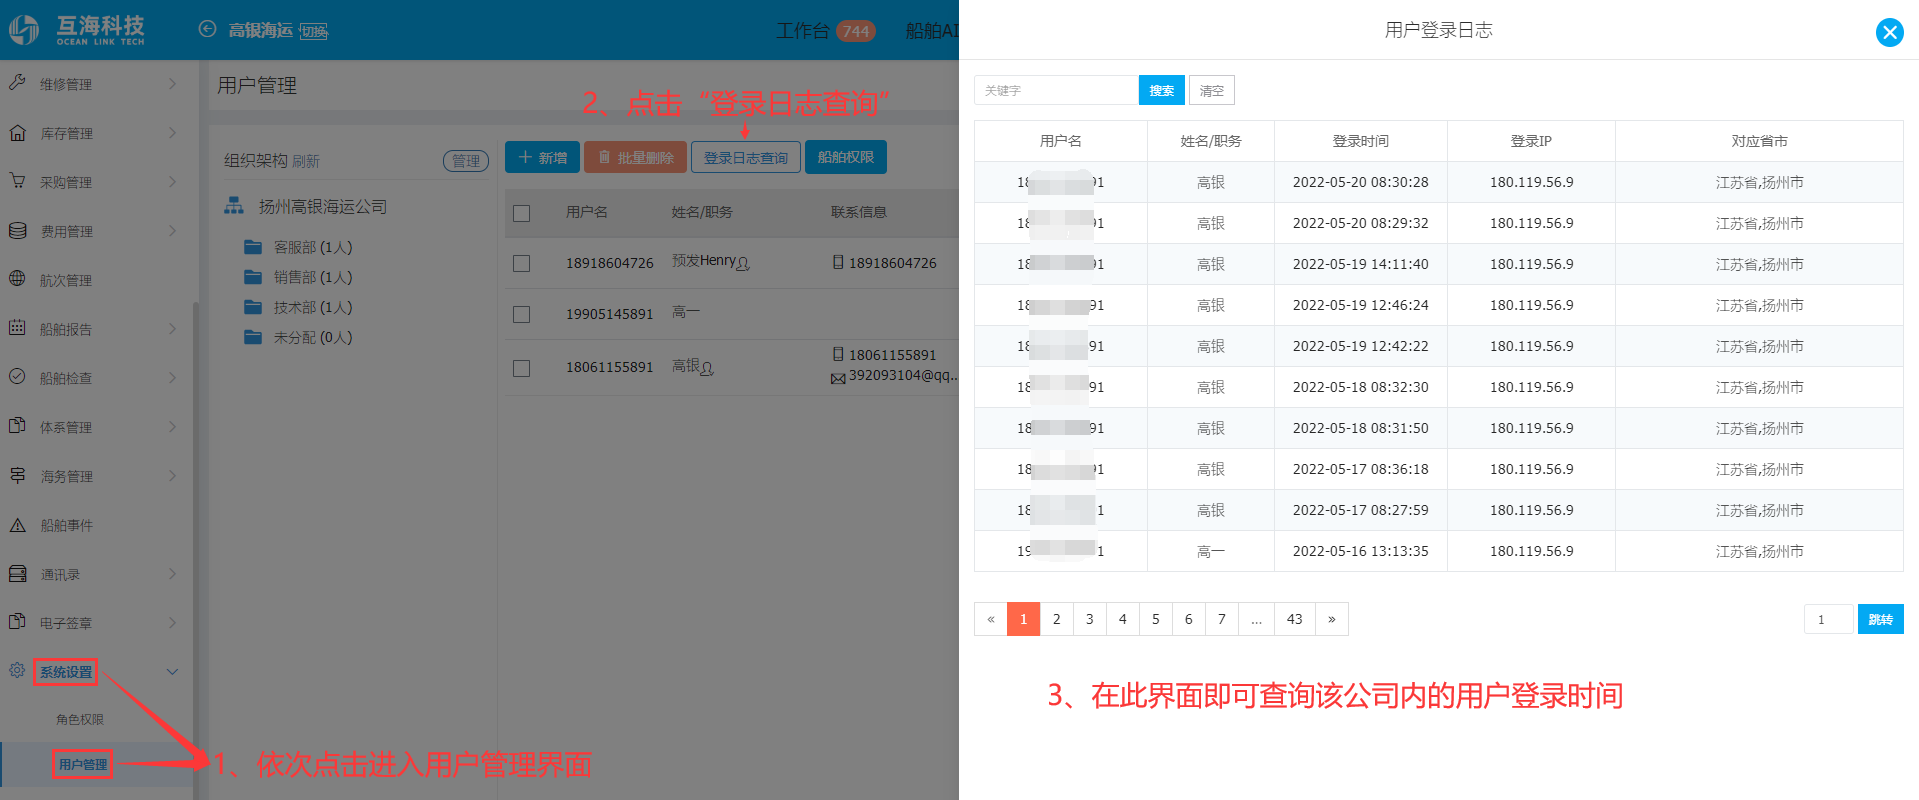
Task: Click the system management document icon
Action: [17, 426]
